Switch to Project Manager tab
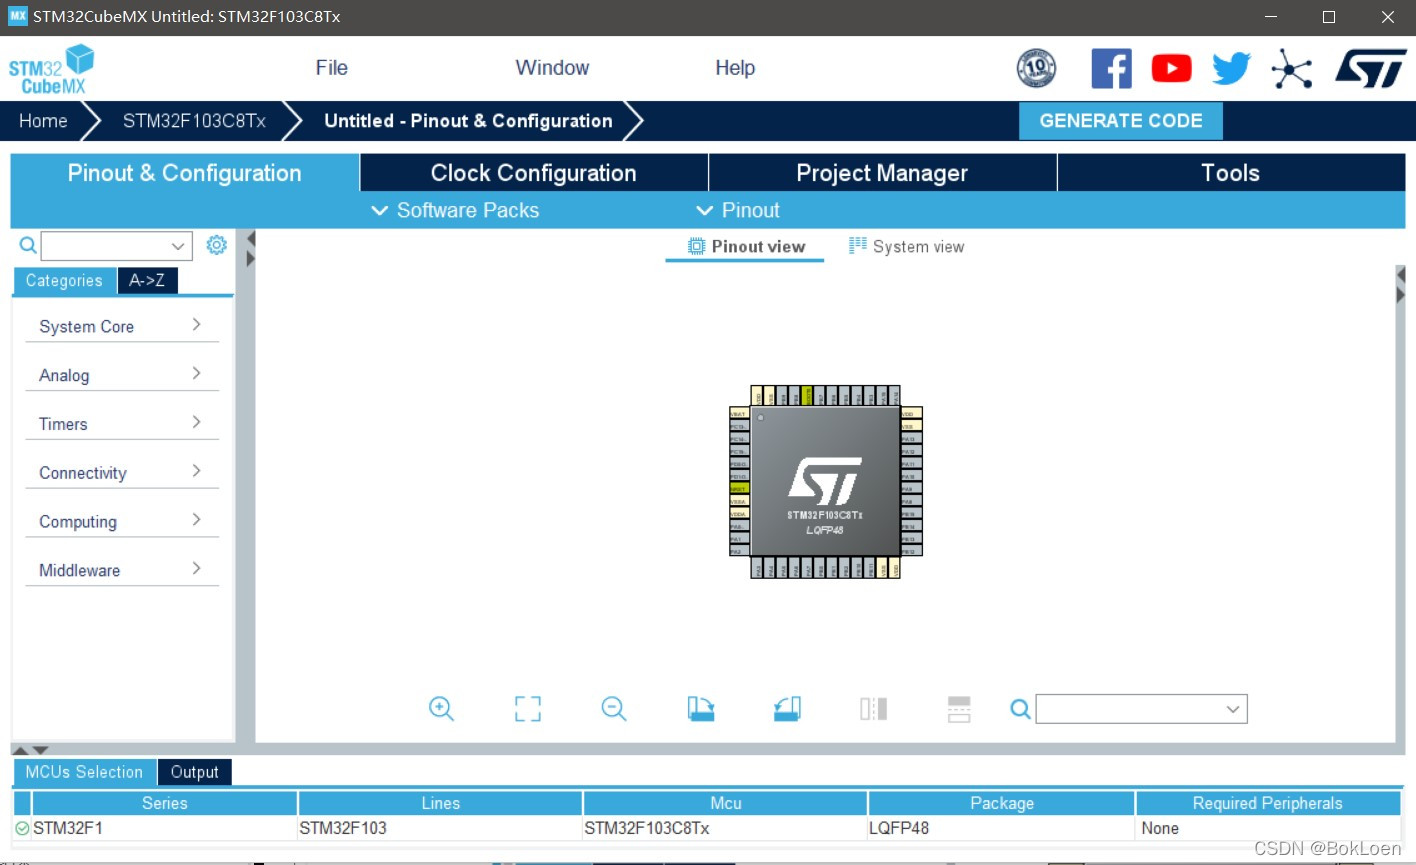The height and width of the screenshot is (865, 1416). coord(882,173)
